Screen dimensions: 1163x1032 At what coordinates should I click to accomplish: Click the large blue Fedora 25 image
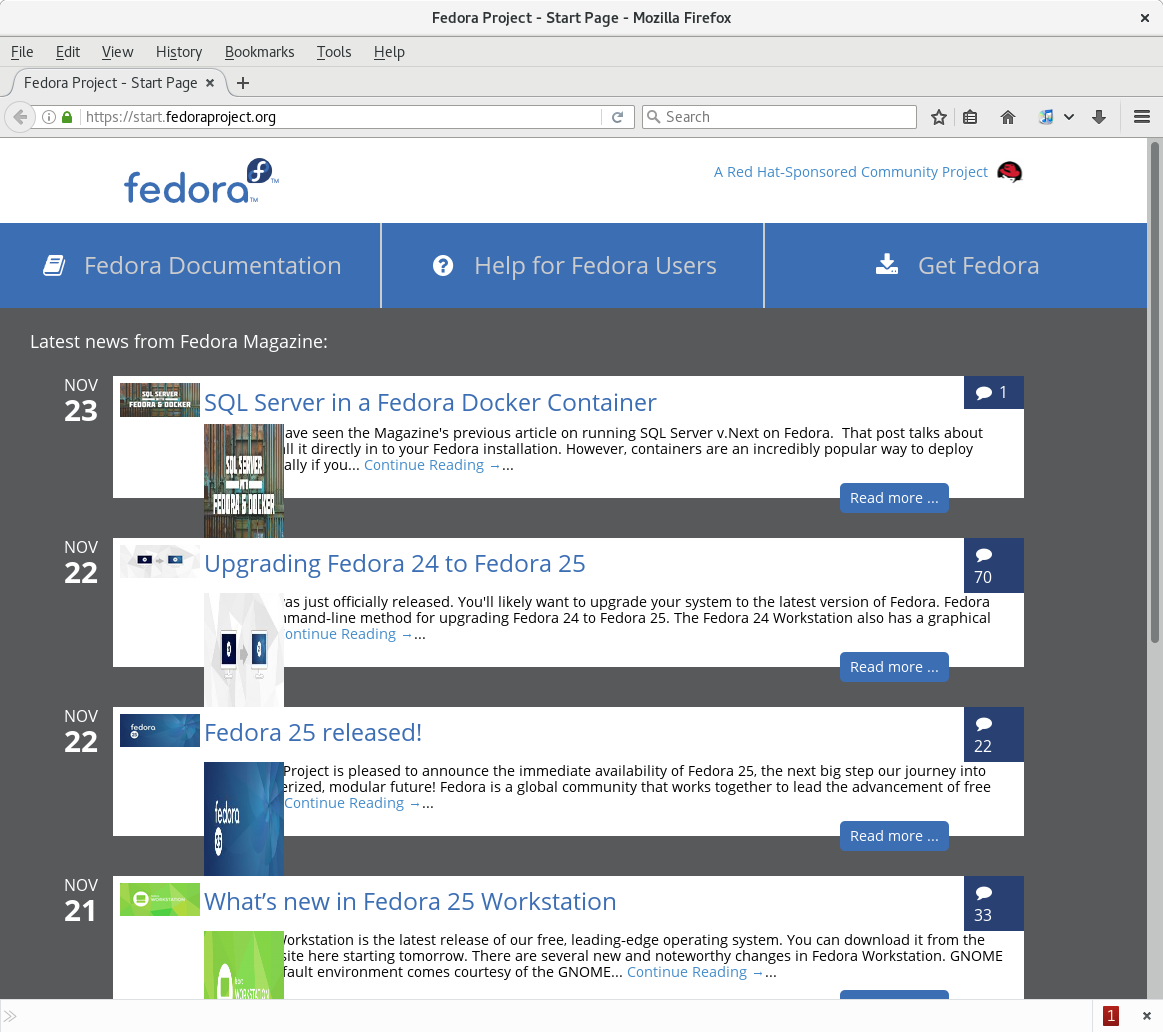pos(244,819)
